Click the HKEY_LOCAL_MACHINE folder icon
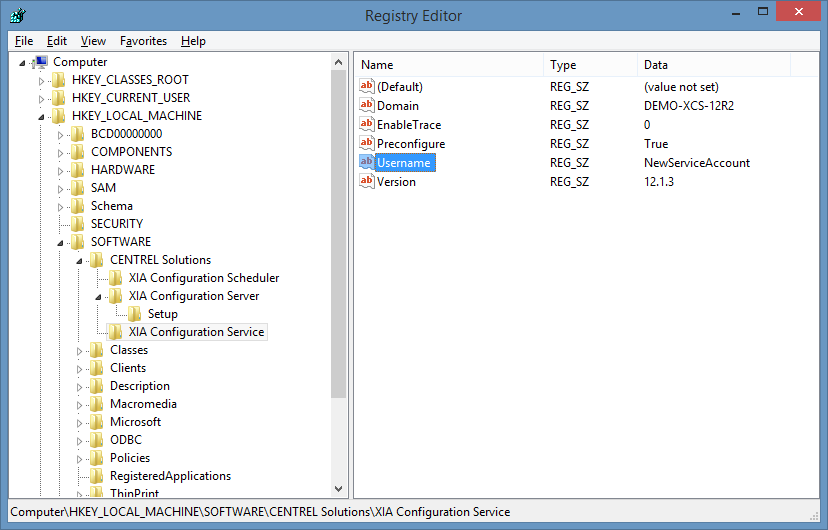828x530 pixels. tap(59, 116)
